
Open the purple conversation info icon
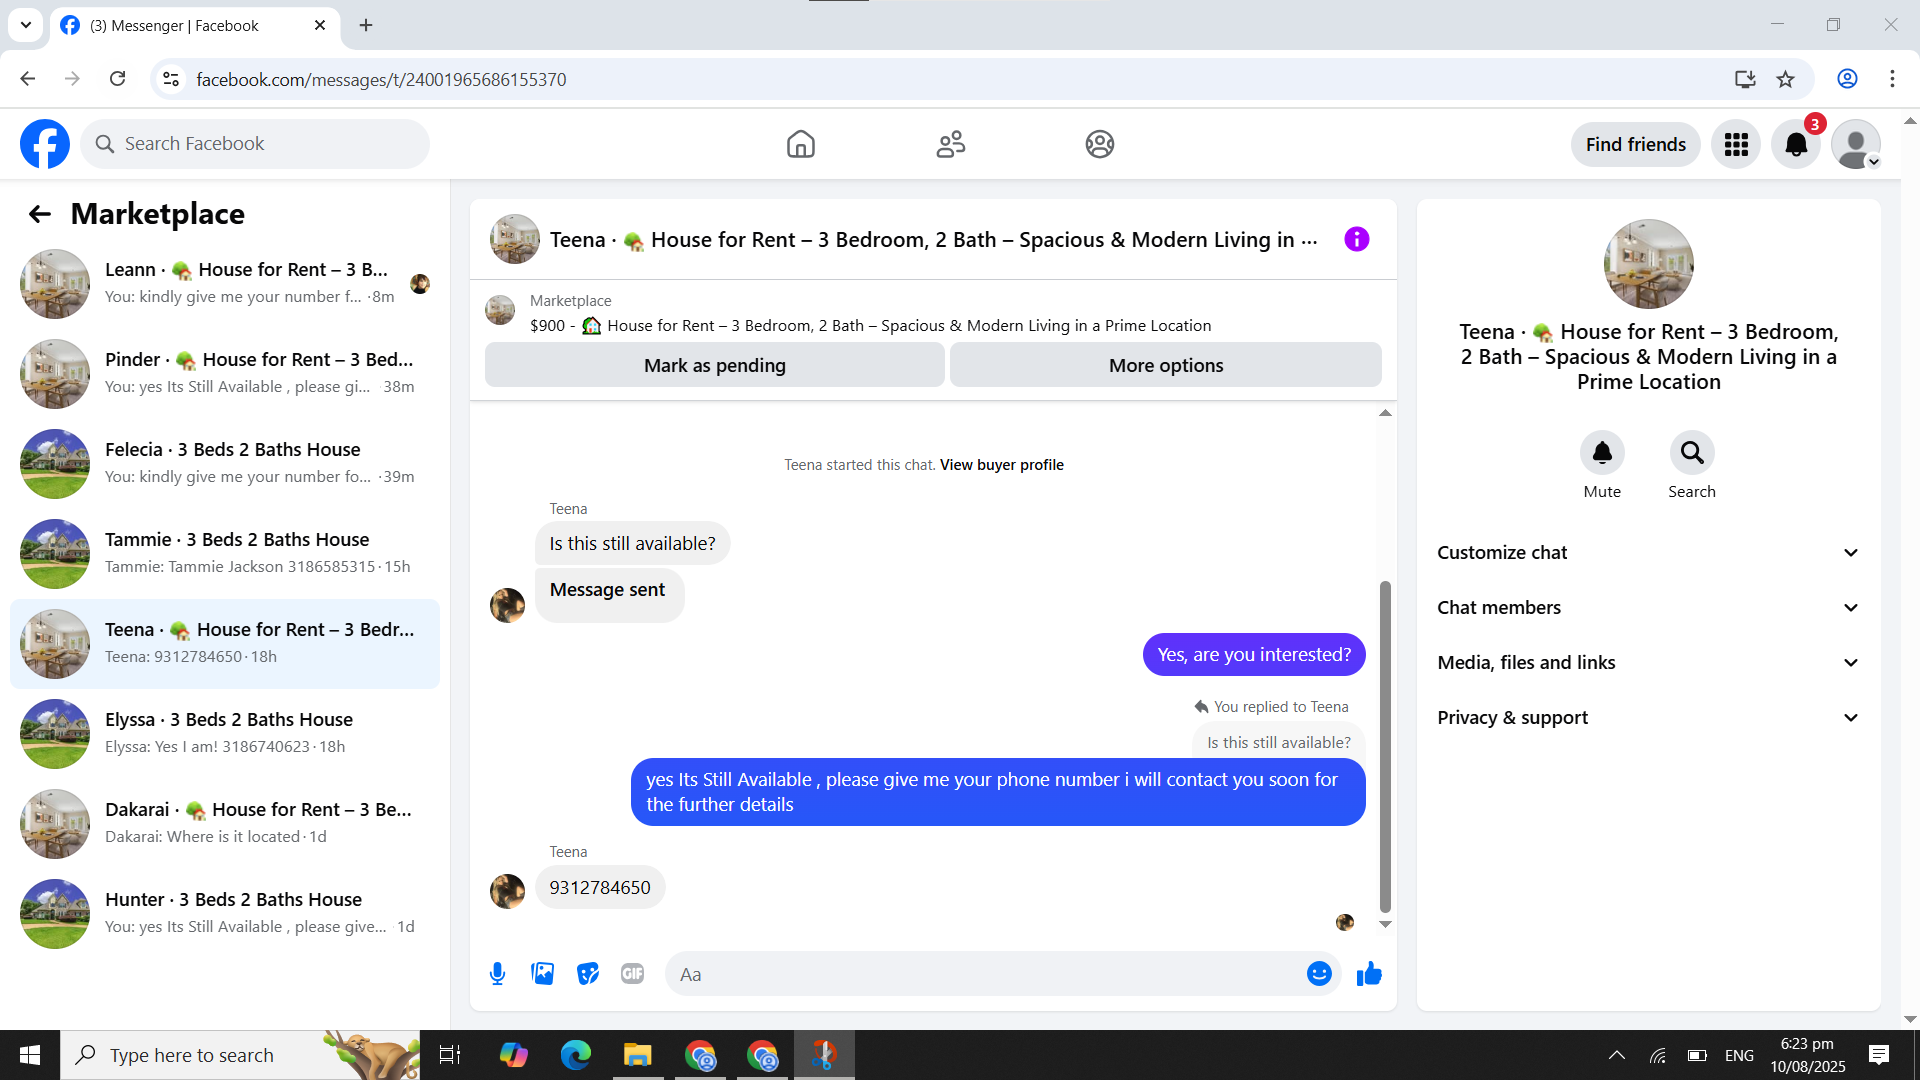[1356, 239]
